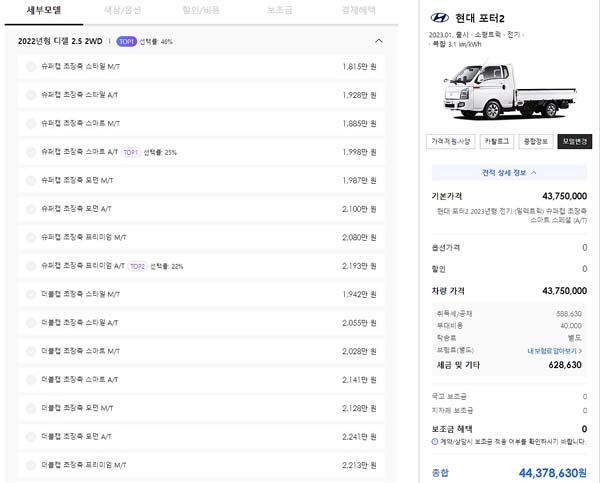The image size is (600, 483).
Task: Click the 1,998만 원 price
Action: [359, 152]
